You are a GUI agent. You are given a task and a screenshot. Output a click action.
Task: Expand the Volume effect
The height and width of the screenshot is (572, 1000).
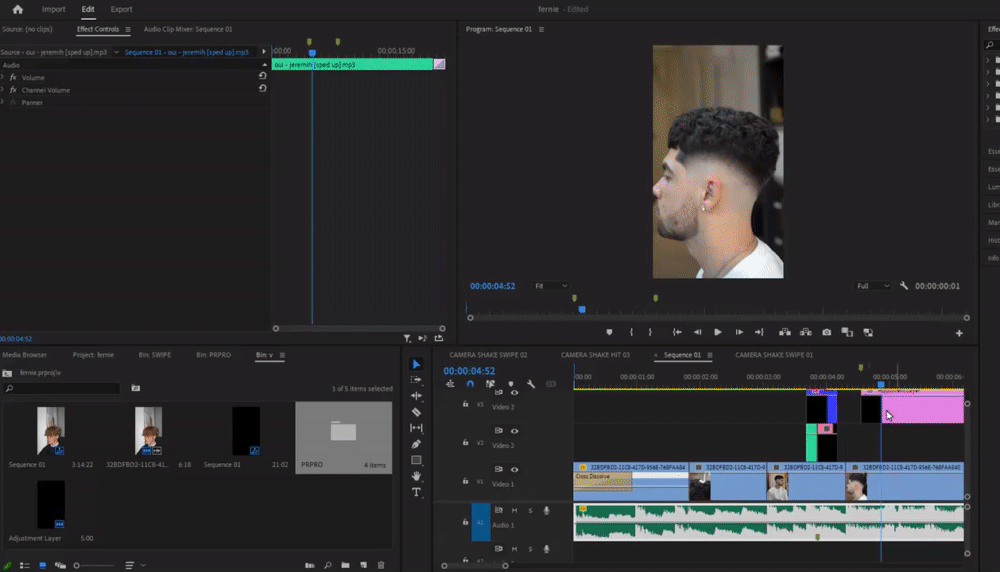click(x=3, y=77)
